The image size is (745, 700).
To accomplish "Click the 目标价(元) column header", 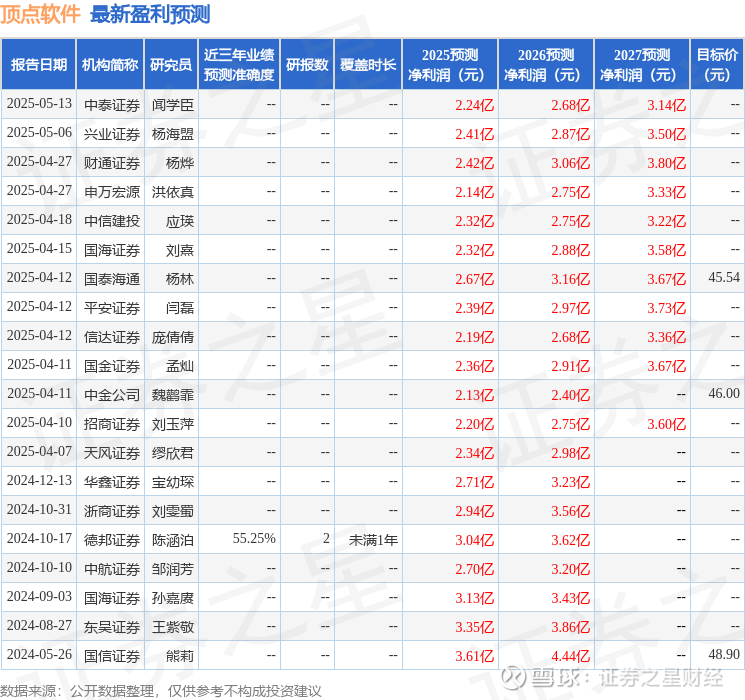I will pos(717,64).
